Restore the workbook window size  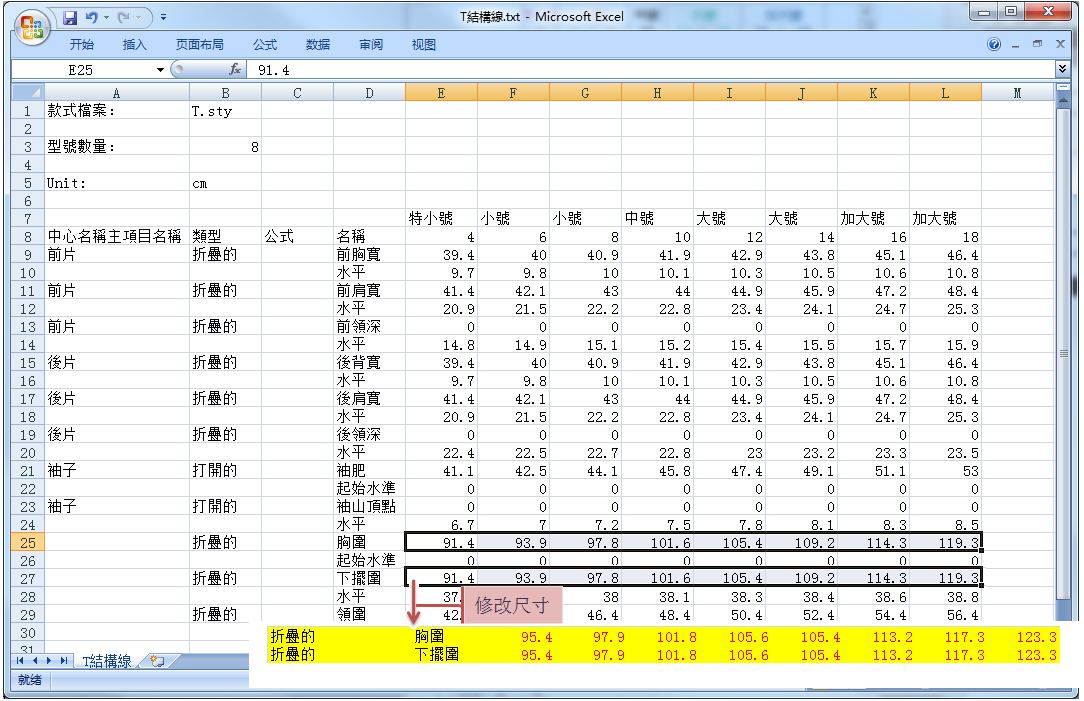1037,45
